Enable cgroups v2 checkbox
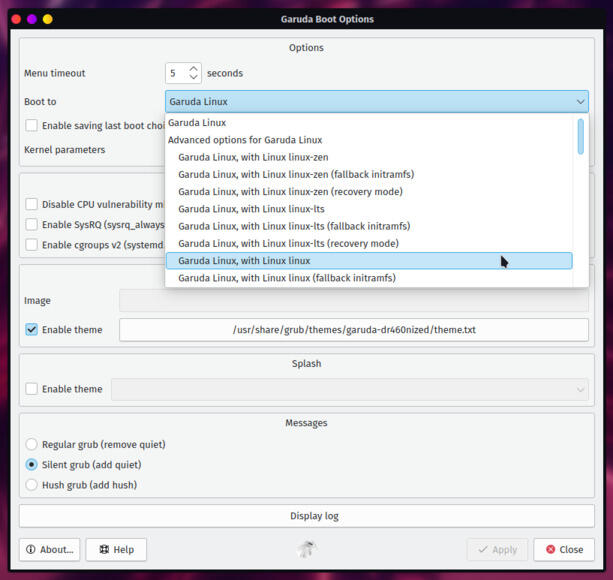The width and height of the screenshot is (613, 580). [x=32, y=245]
